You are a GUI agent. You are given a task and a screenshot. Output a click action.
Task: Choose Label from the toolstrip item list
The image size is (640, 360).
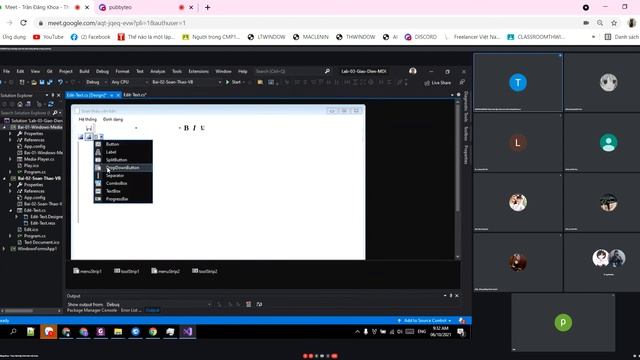point(123,152)
